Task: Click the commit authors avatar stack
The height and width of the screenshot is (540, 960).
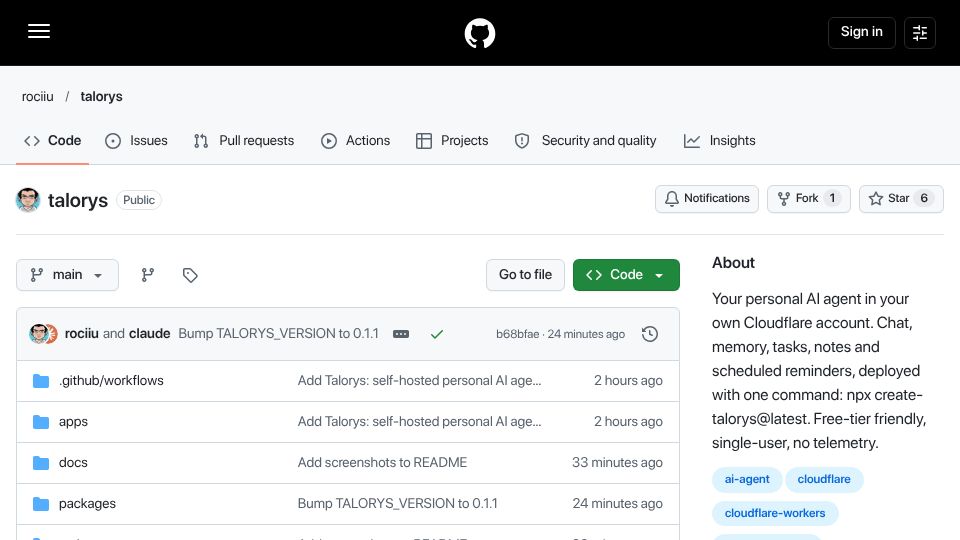Action: (43, 334)
